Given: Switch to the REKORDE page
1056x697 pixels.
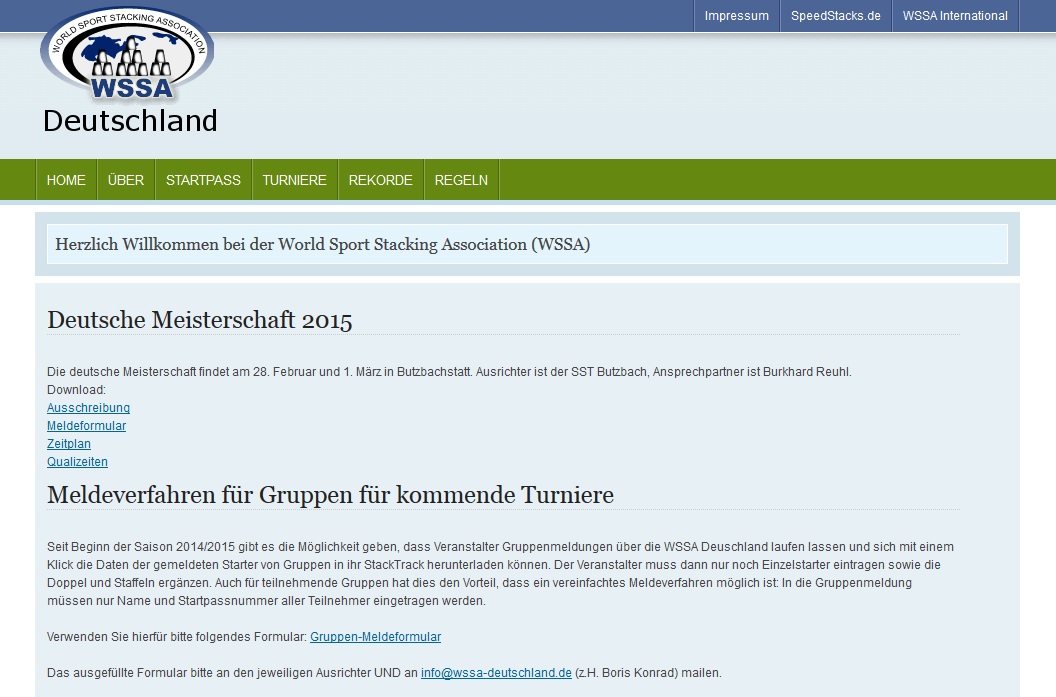Looking at the screenshot, I should pos(380,180).
